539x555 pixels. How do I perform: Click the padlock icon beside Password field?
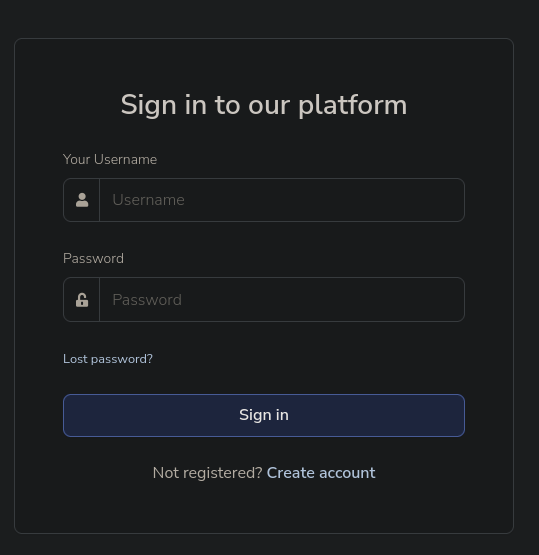point(82,300)
